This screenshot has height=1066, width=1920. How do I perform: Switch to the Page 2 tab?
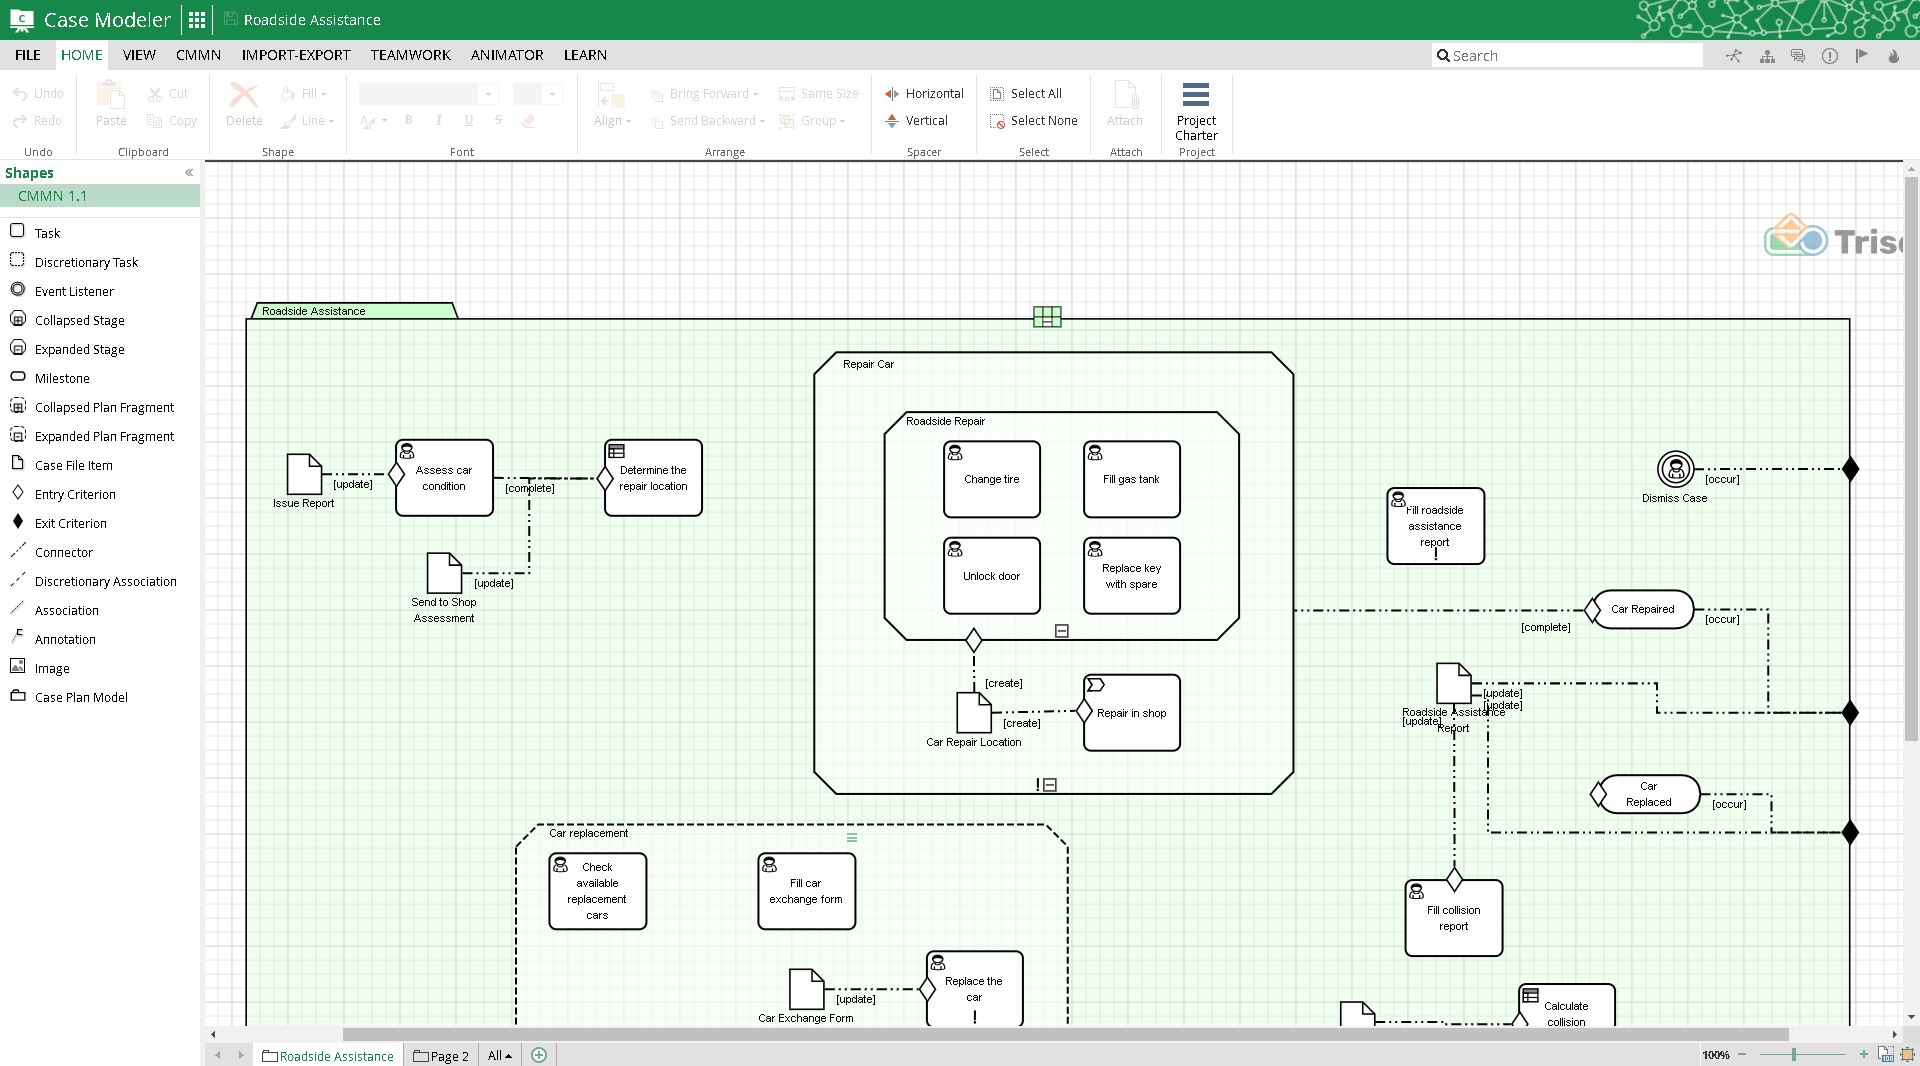tap(441, 1055)
